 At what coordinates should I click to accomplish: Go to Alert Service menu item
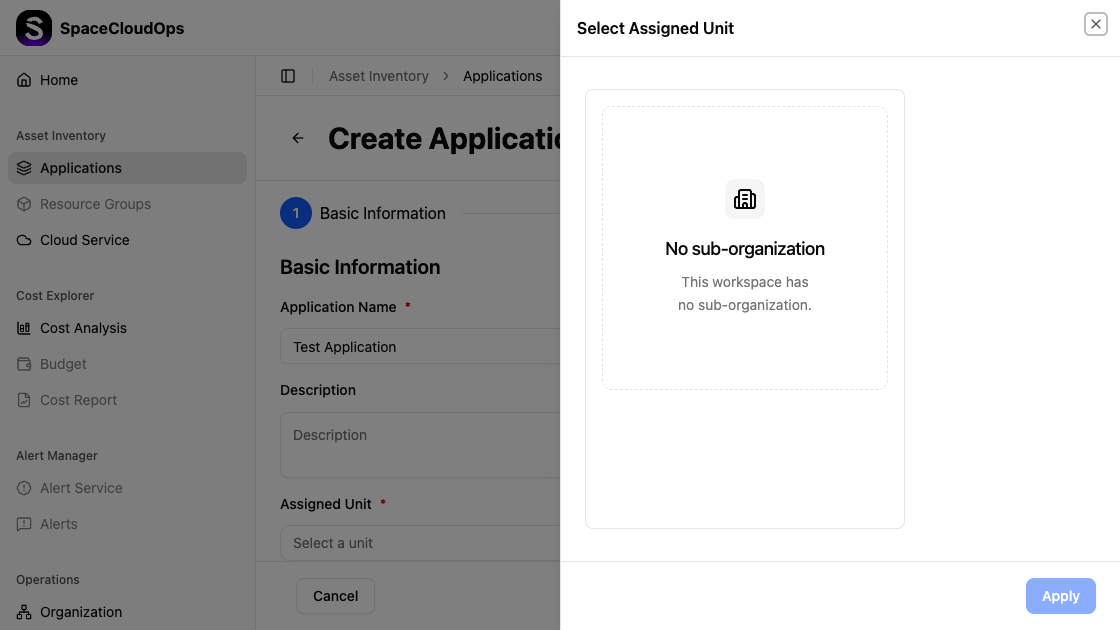tap(81, 488)
